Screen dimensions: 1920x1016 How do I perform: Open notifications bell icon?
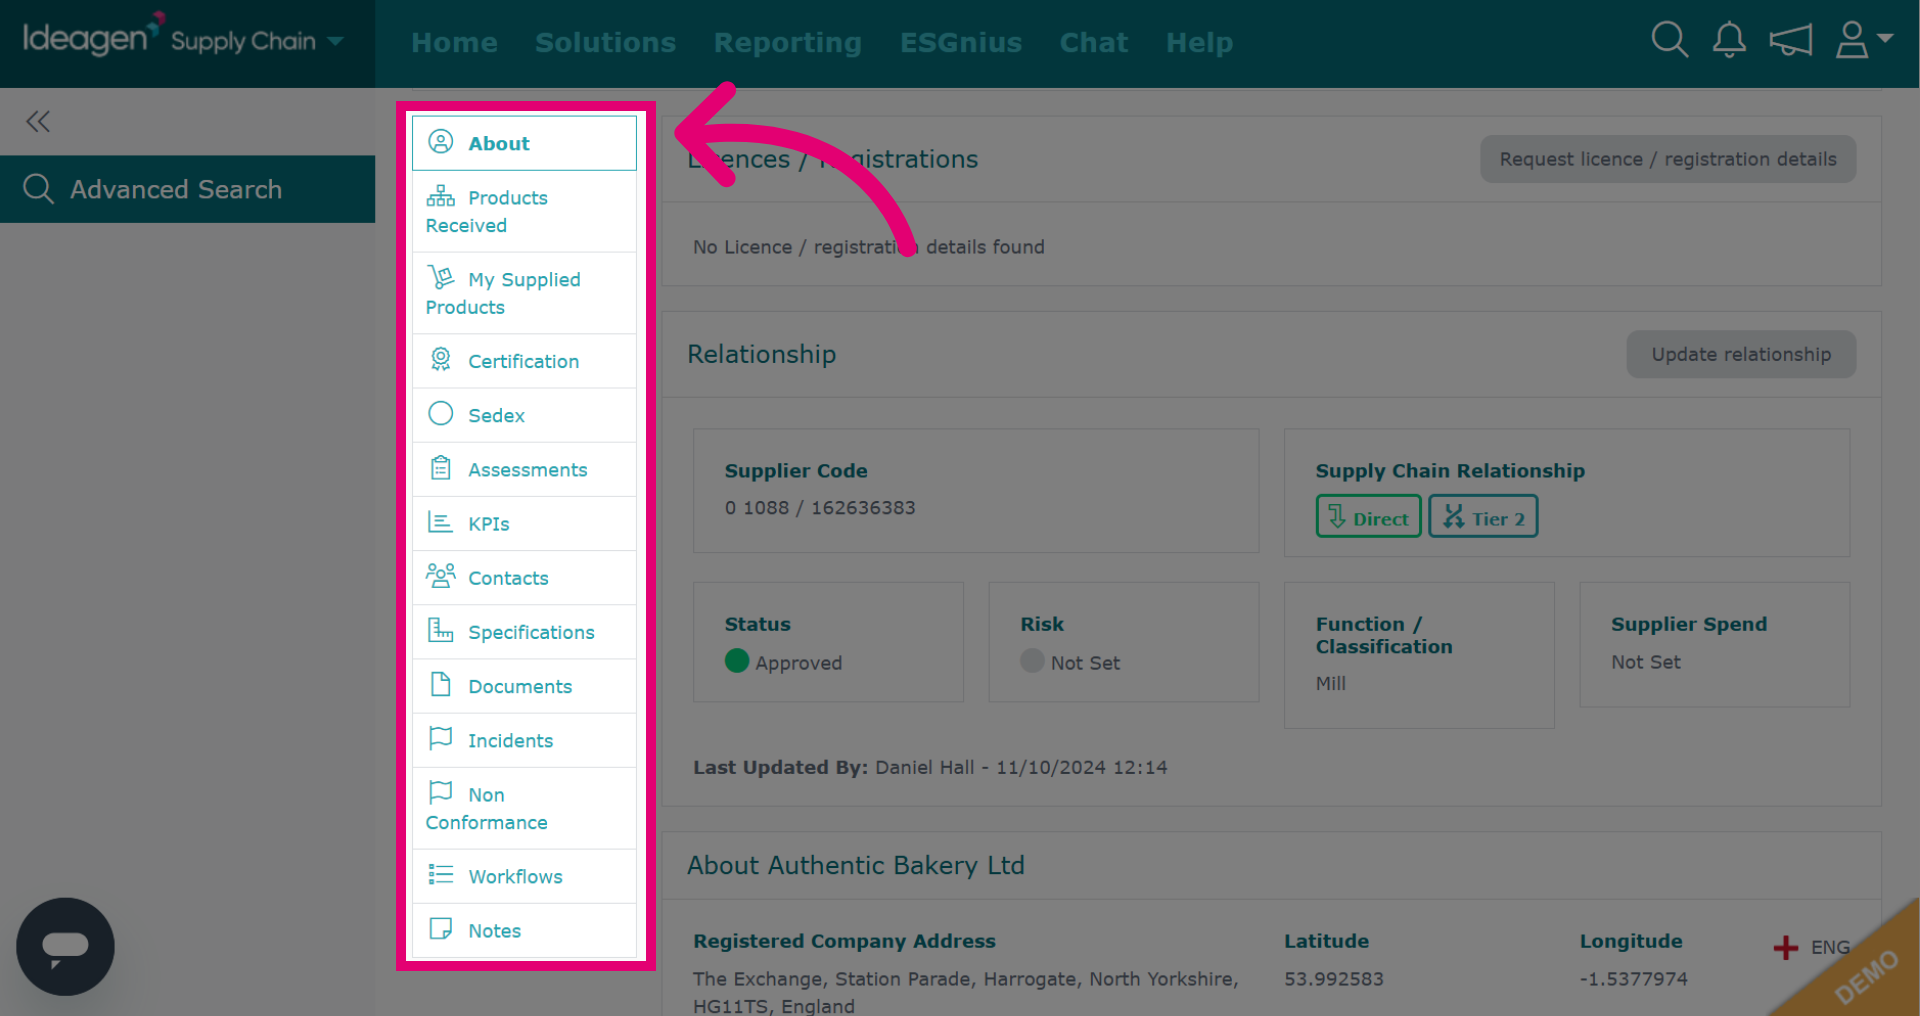click(1729, 40)
